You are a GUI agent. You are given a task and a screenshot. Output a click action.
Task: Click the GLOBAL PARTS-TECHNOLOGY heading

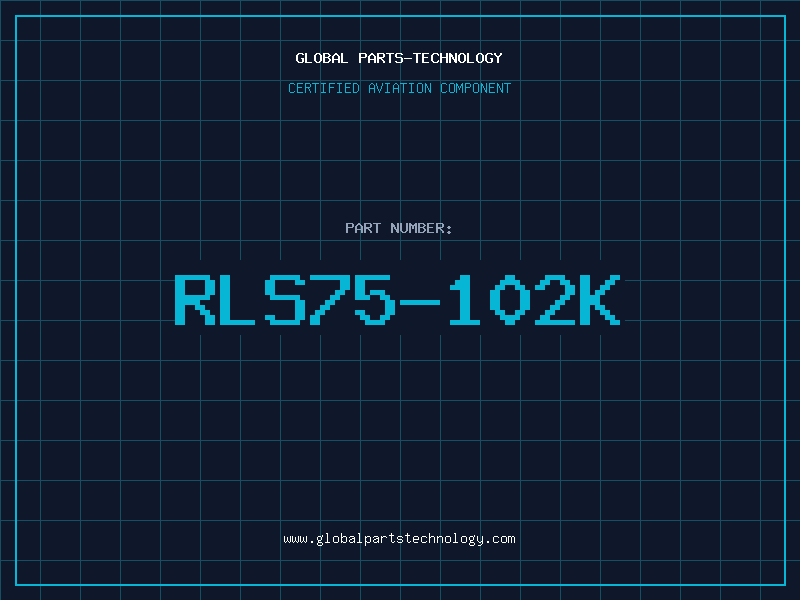pyautogui.click(x=399, y=58)
